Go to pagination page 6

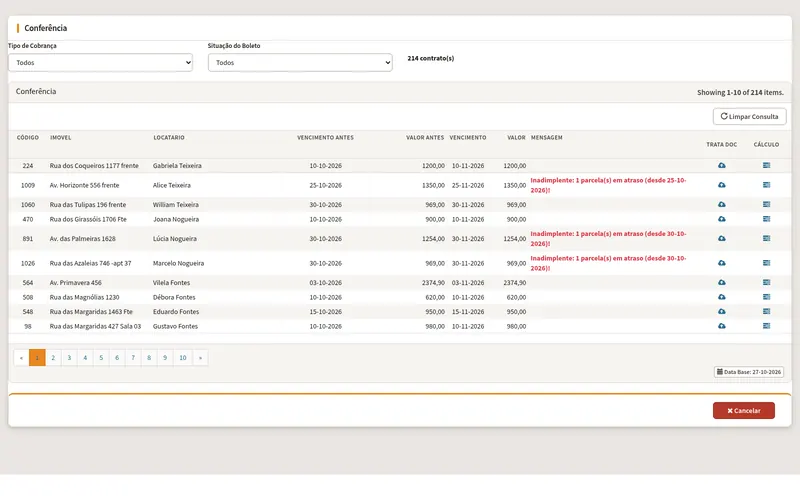point(117,358)
